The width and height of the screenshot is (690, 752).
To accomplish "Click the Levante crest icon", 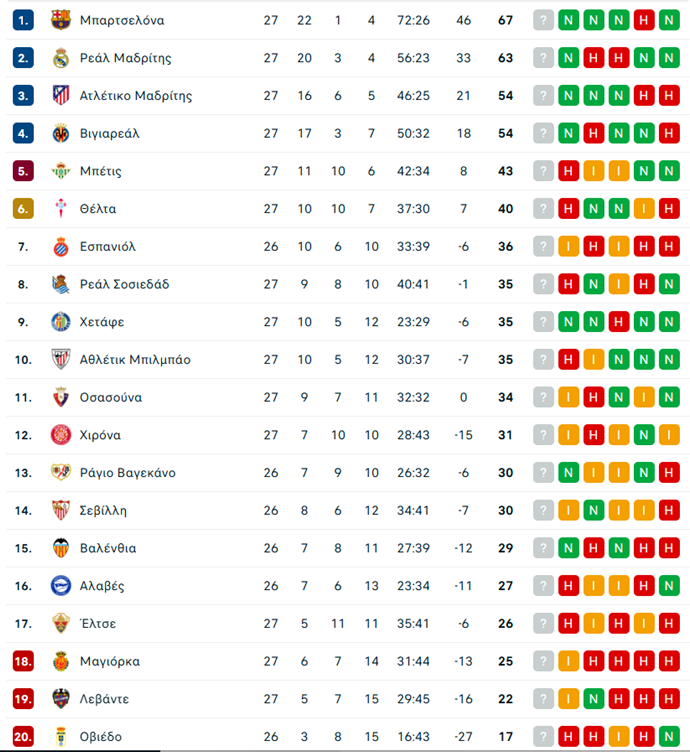I will click(x=61, y=699).
